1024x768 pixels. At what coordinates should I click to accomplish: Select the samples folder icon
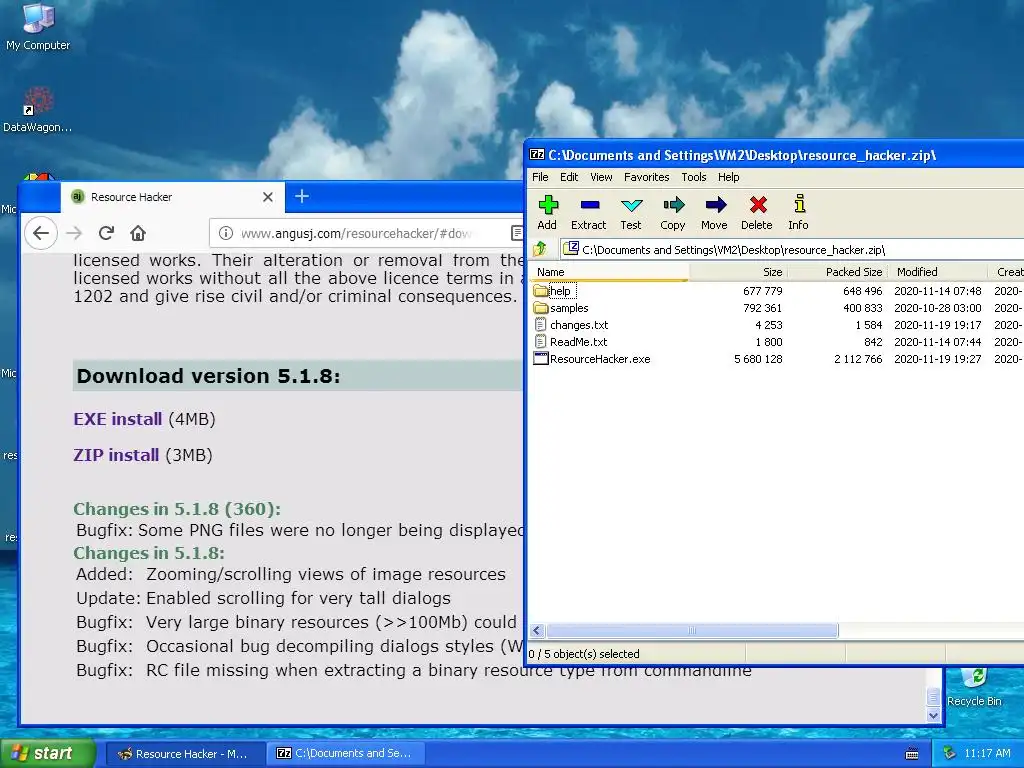[x=540, y=308]
